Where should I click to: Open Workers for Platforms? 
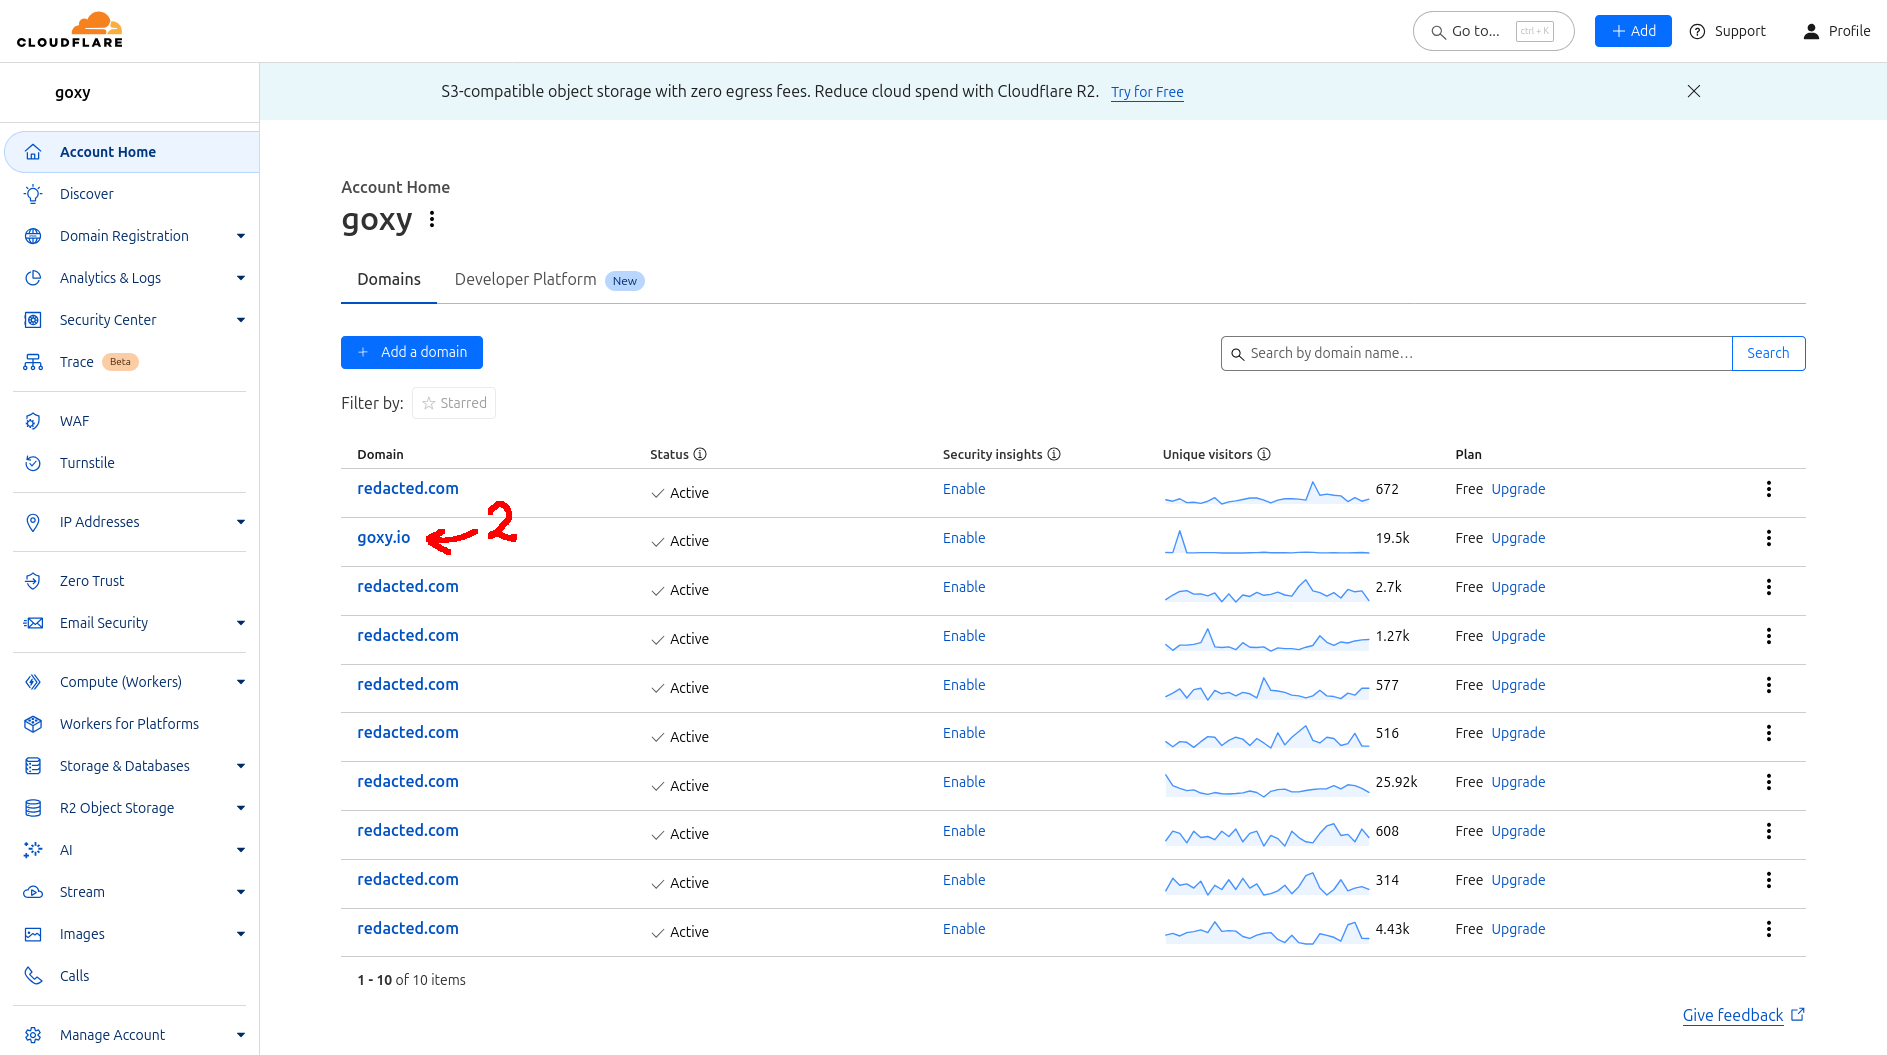tap(129, 723)
